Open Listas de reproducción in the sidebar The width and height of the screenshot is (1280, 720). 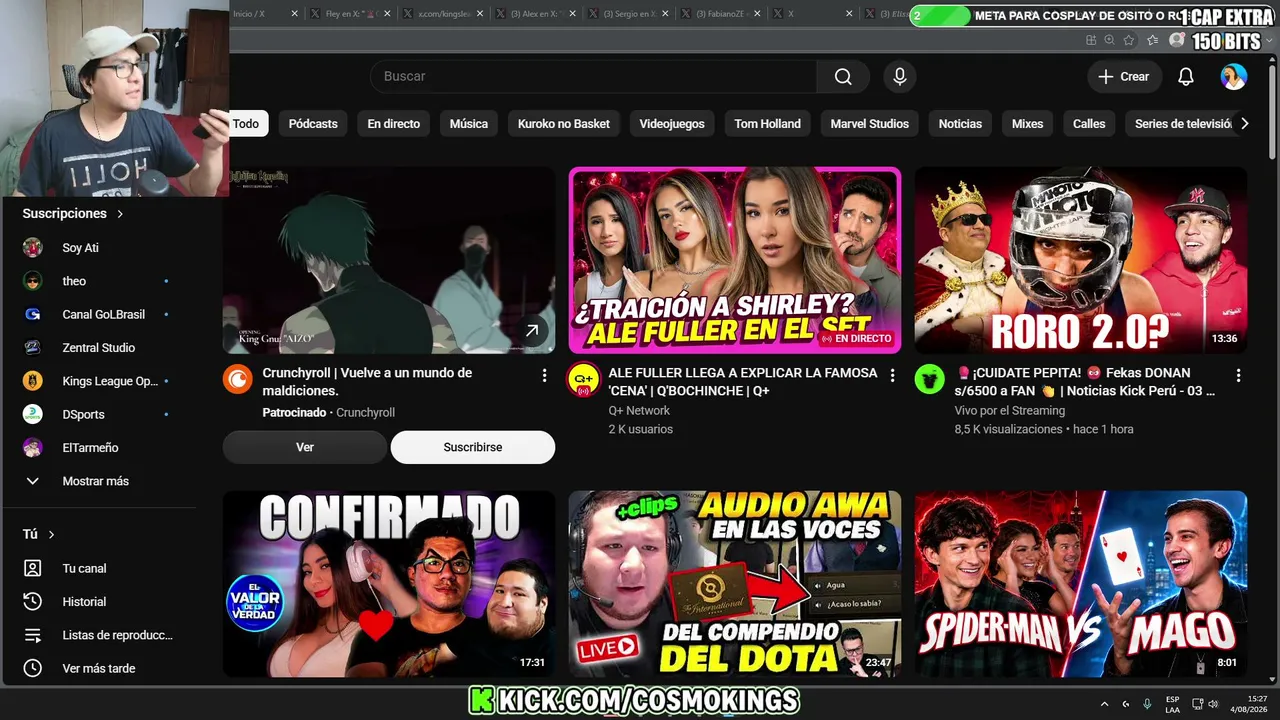pos(98,635)
